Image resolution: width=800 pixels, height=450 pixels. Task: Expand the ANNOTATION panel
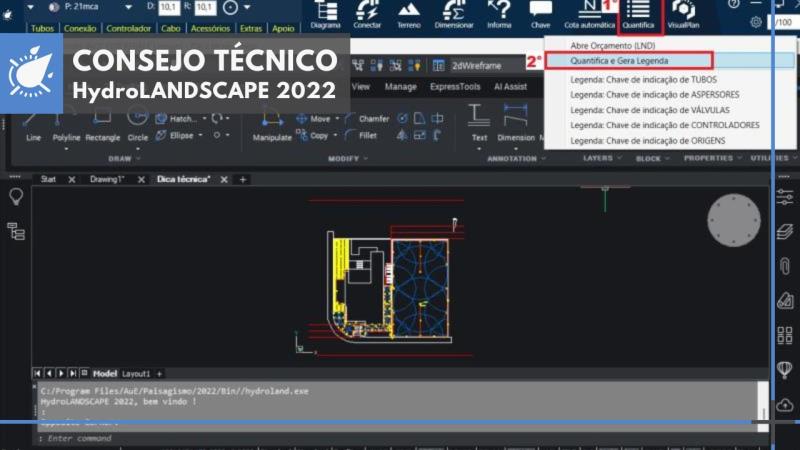(x=516, y=159)
